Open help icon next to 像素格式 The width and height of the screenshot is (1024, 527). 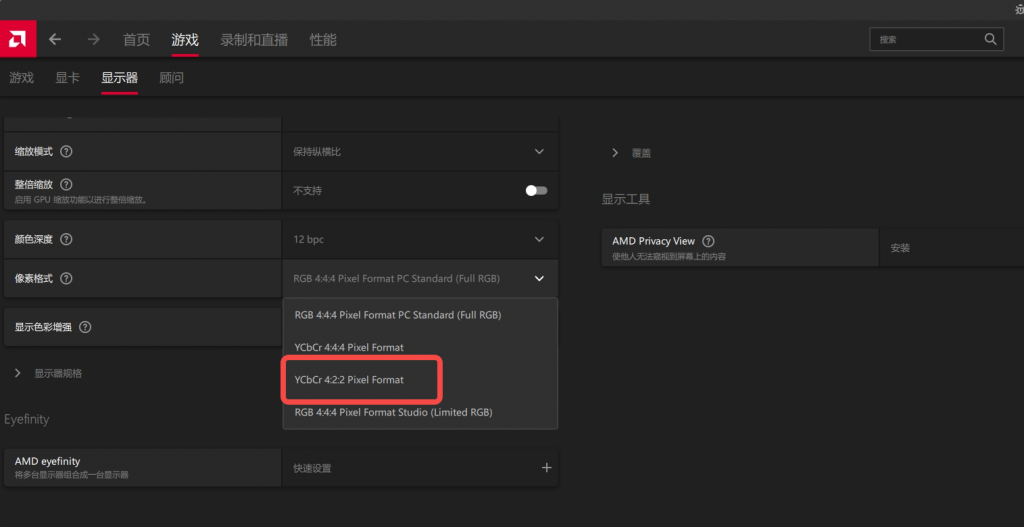(x=66, y=278)
